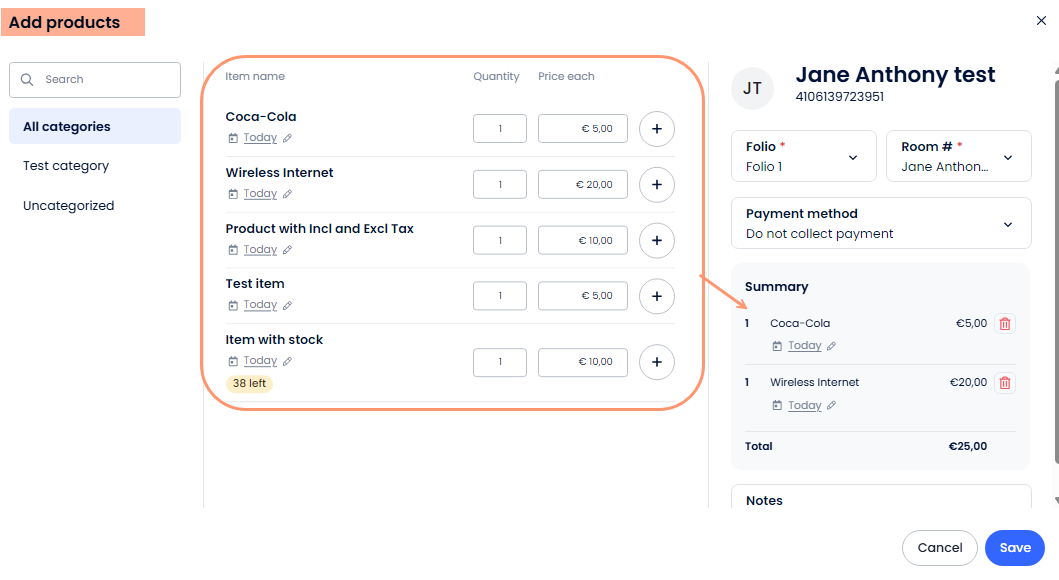Cancel adding products
1059x580 pixels.
point(939,548)
